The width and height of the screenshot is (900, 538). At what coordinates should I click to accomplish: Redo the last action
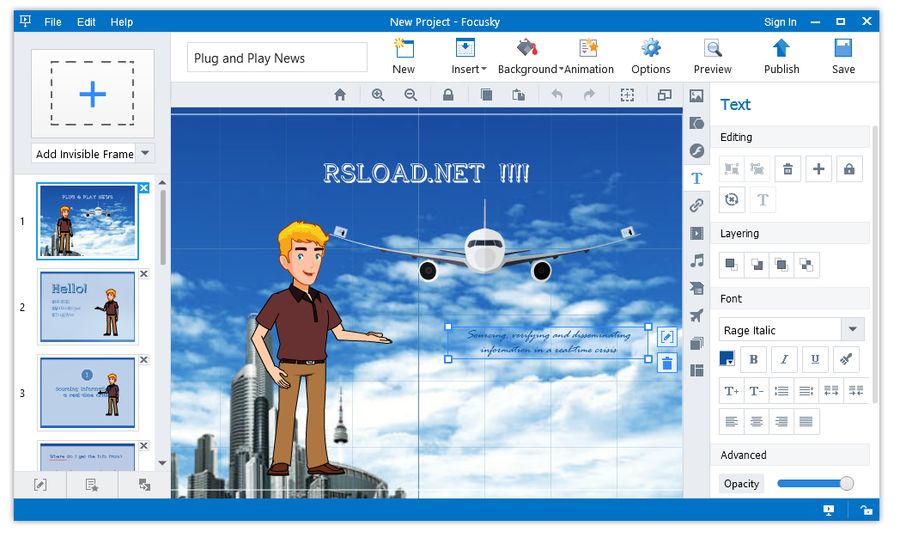(589, 95)
